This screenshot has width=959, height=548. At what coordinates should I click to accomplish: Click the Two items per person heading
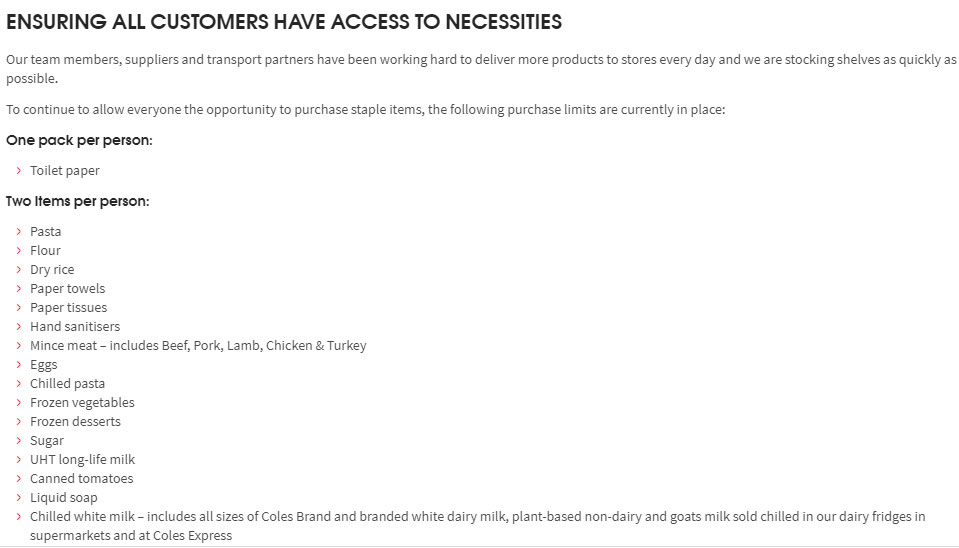click(x=78, y=201)
